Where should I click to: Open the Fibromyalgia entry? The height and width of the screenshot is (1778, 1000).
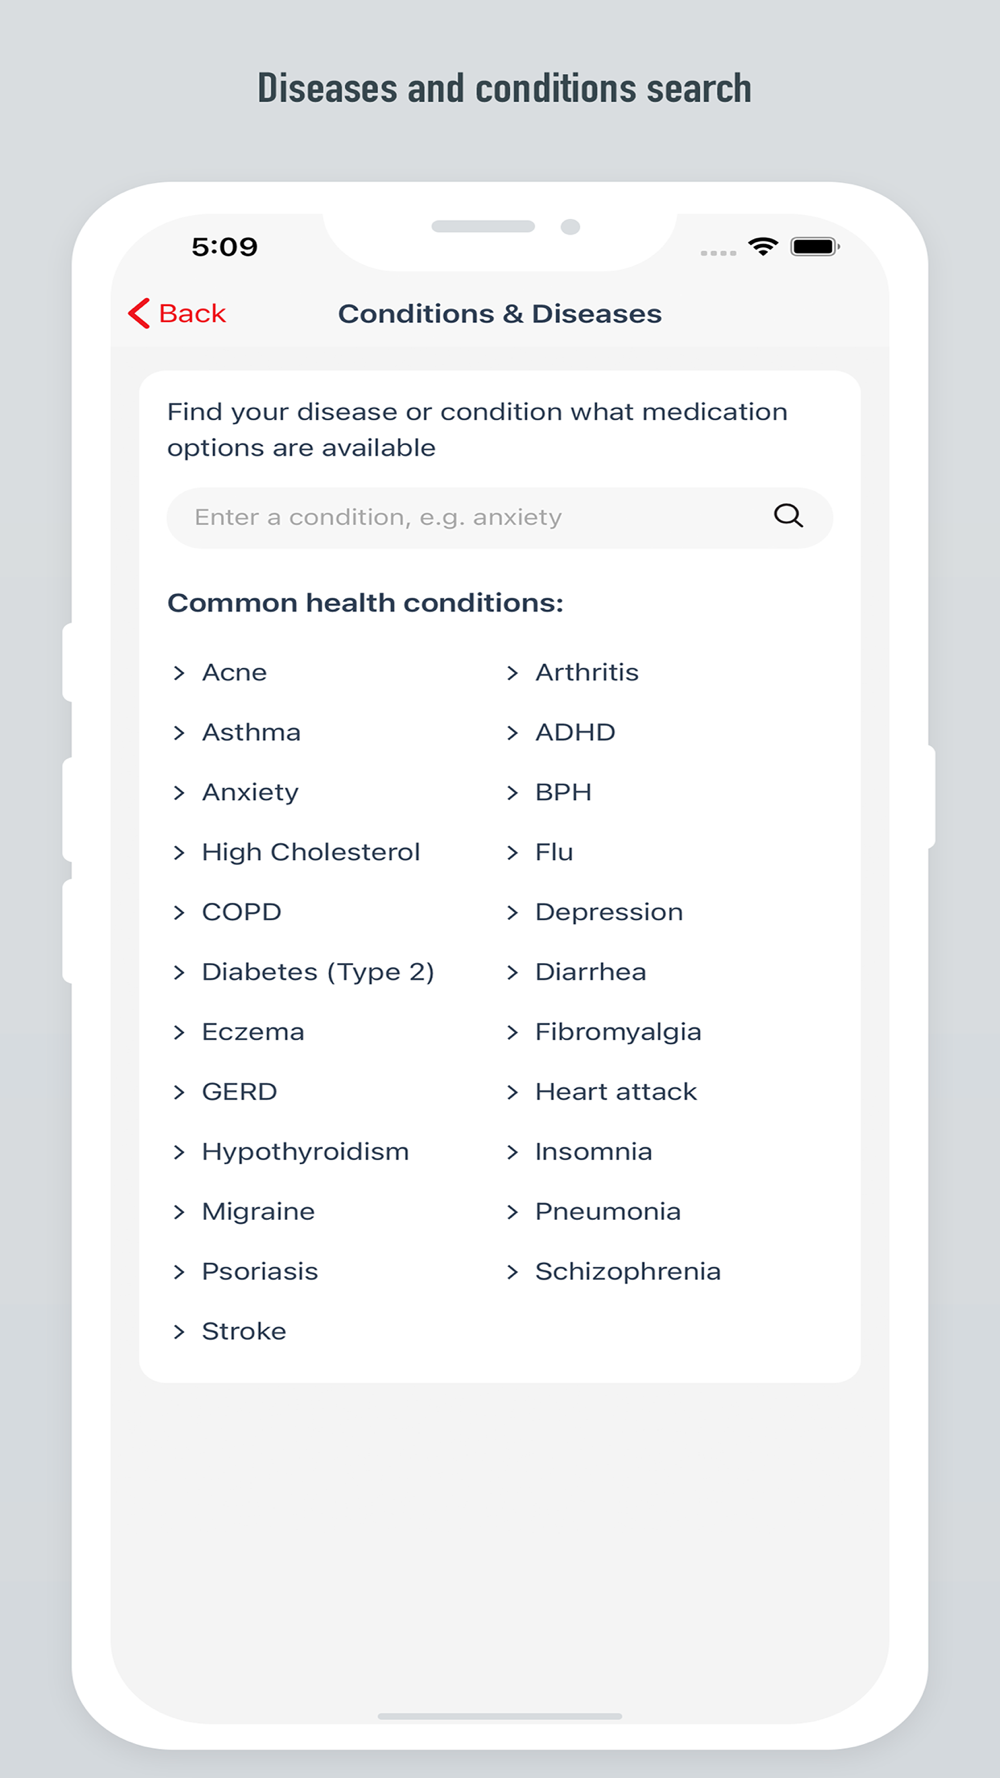(x=618, y=1032)
